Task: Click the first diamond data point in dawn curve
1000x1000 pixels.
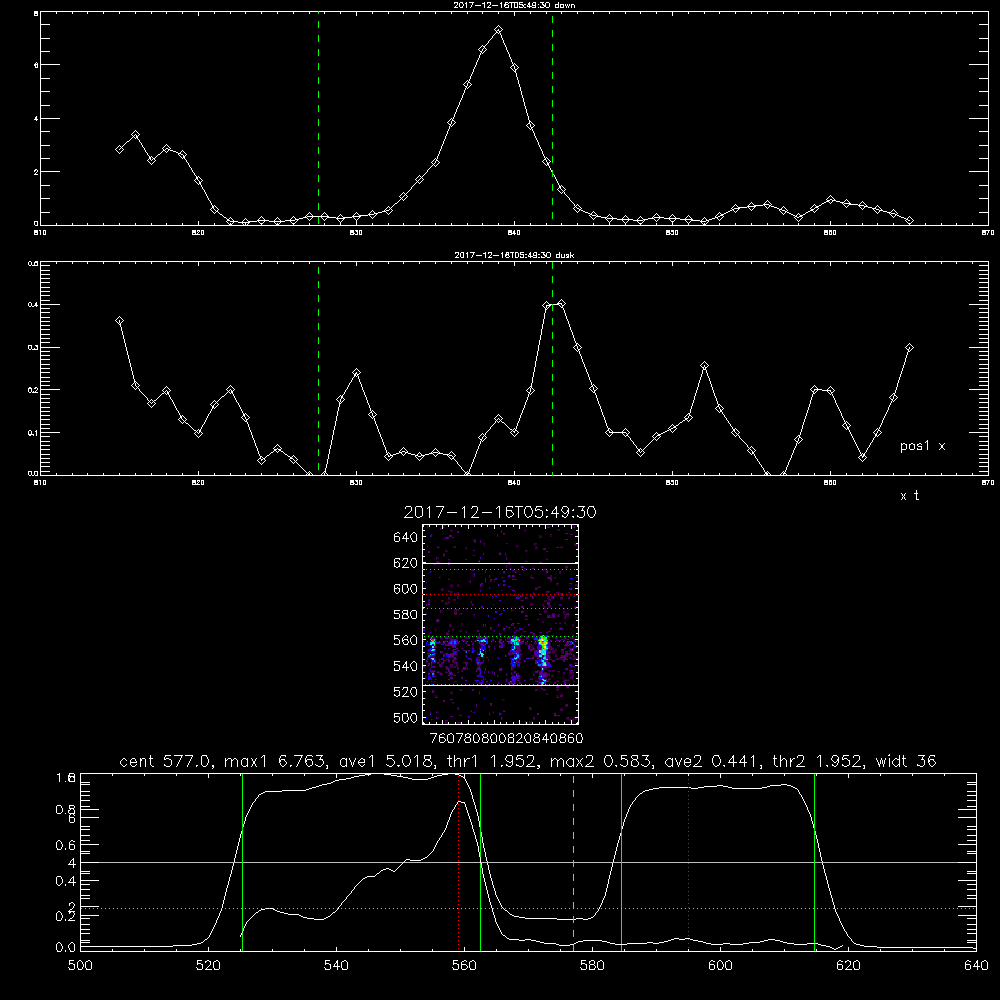Action: tap(119, 149)
